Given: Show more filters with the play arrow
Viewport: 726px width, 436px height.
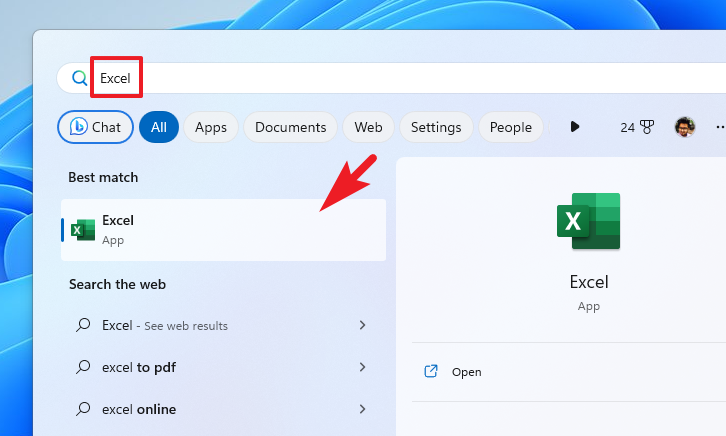Looking at the screenshot, I should [575, 126].
